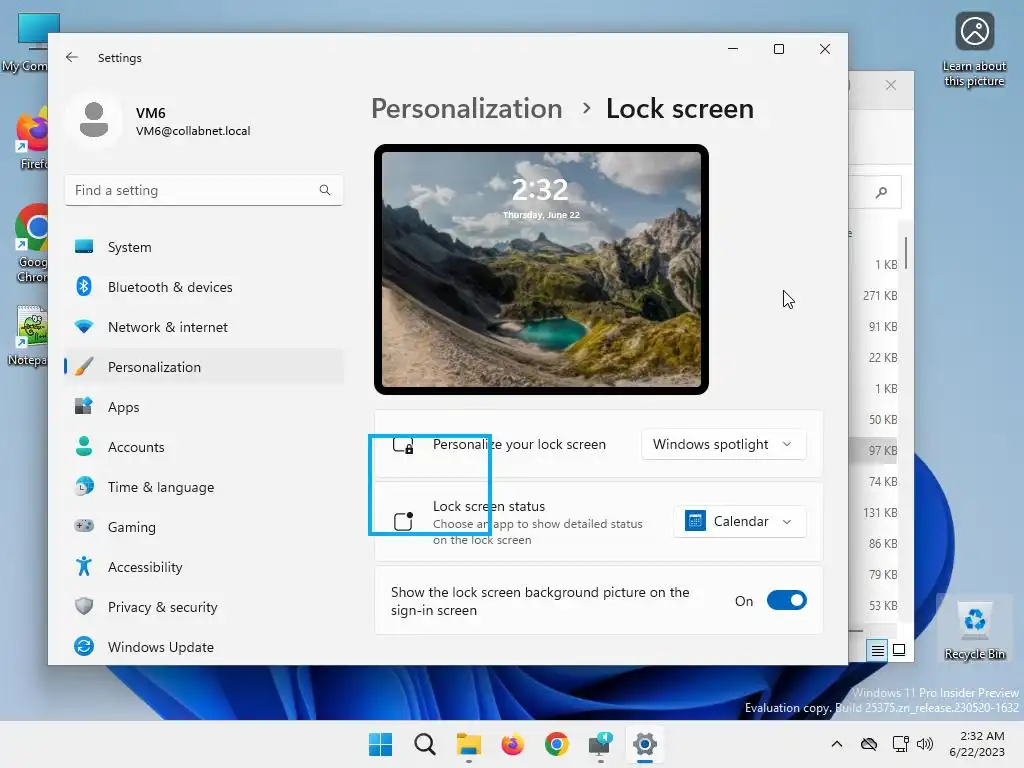The image size is (1024, 768).
Task: Open the Recycle Bin desktop icon
Action: (974, 630)
